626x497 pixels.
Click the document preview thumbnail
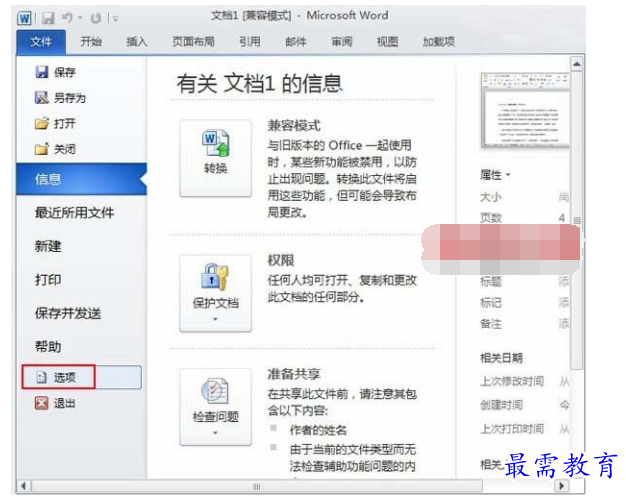pyautogui.click(x=525, y=111)
